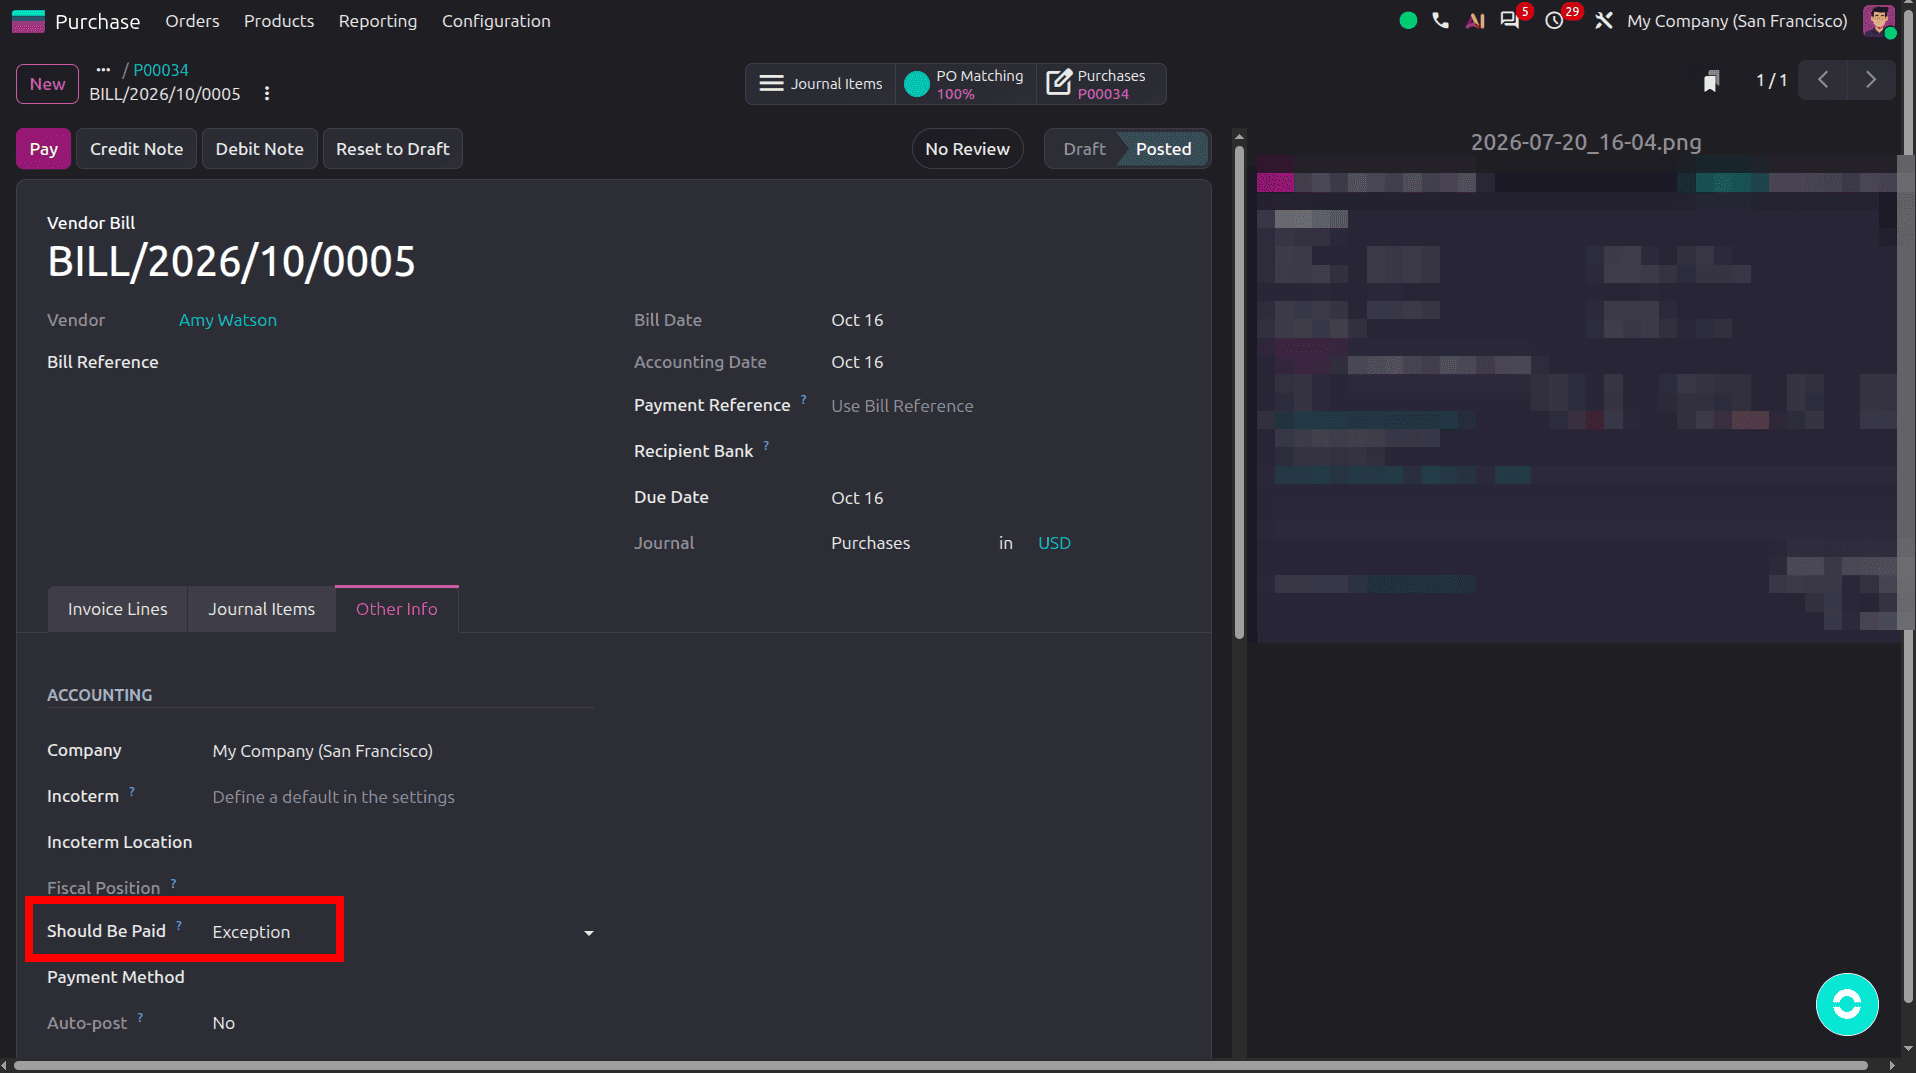Viewport: 1916px width, 1073px height.
Task: Open the activities clock icon
Action: [x=1554, y=21]
